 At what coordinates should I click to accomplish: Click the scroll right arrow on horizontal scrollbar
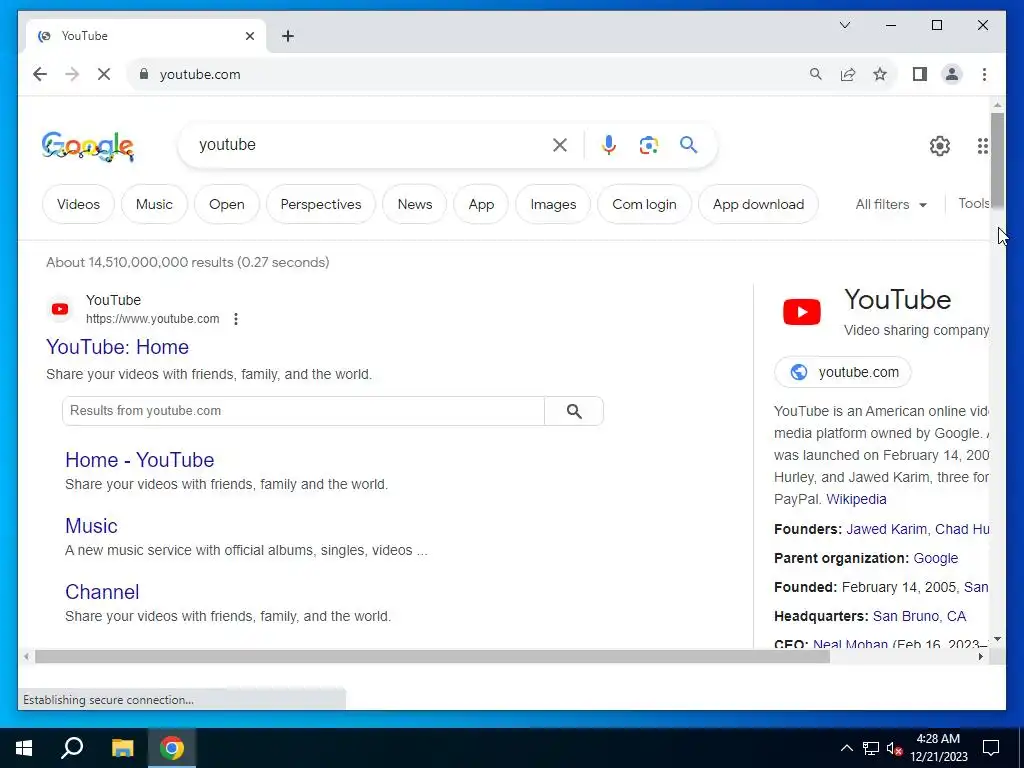point(980,656)
